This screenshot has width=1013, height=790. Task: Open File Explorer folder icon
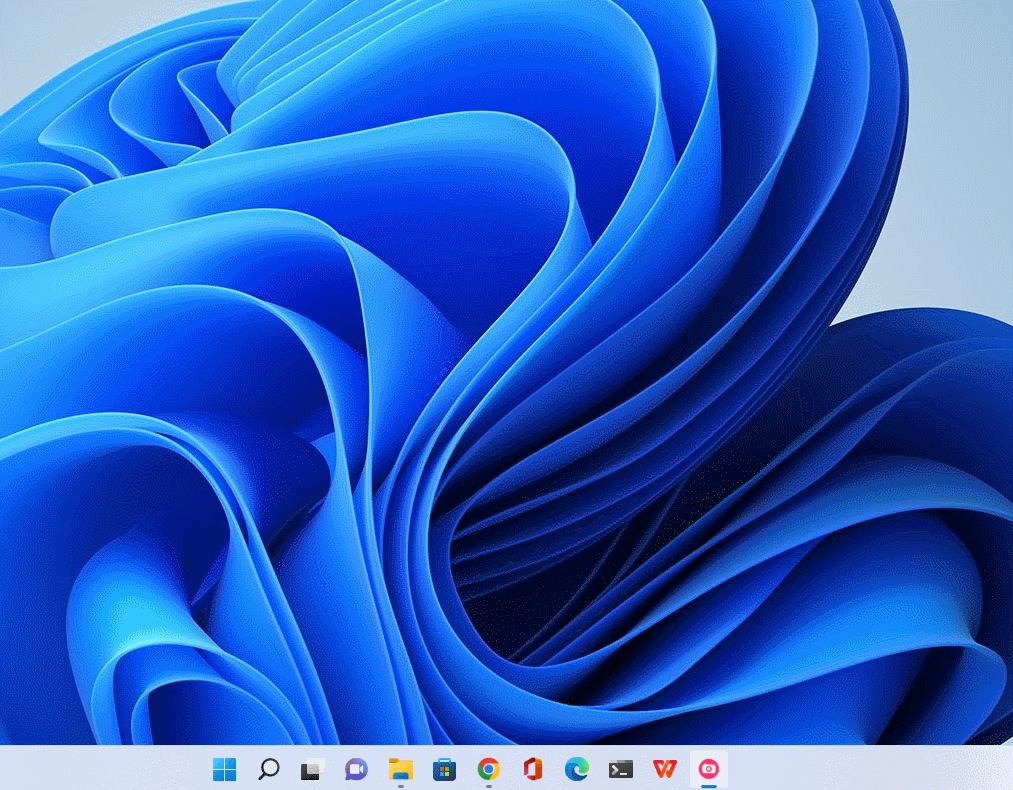click(x=400, y=768)
